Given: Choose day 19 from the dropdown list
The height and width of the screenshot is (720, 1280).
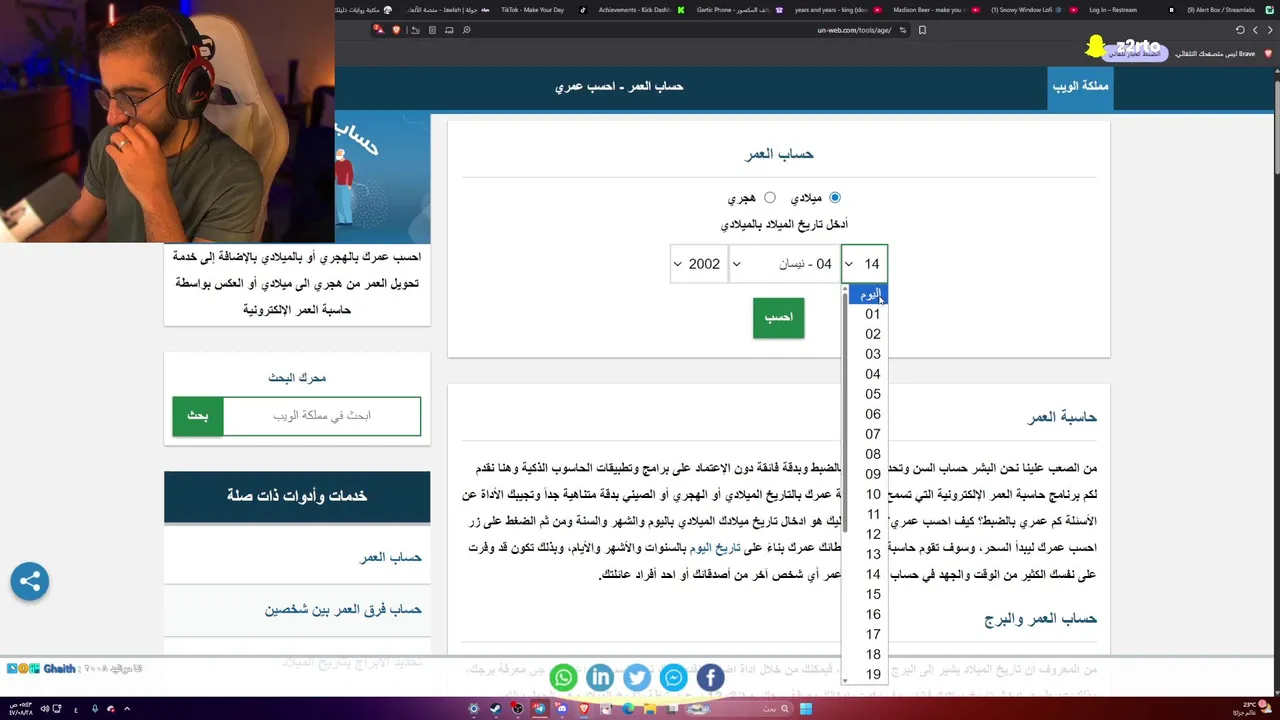Looking at the screenshot, I should coord(867,674).
